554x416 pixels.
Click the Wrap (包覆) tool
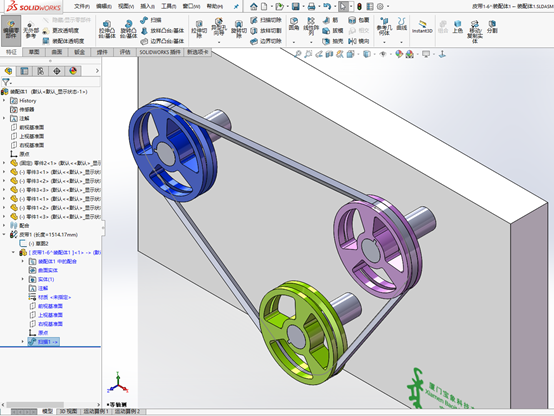pos(359,20)
